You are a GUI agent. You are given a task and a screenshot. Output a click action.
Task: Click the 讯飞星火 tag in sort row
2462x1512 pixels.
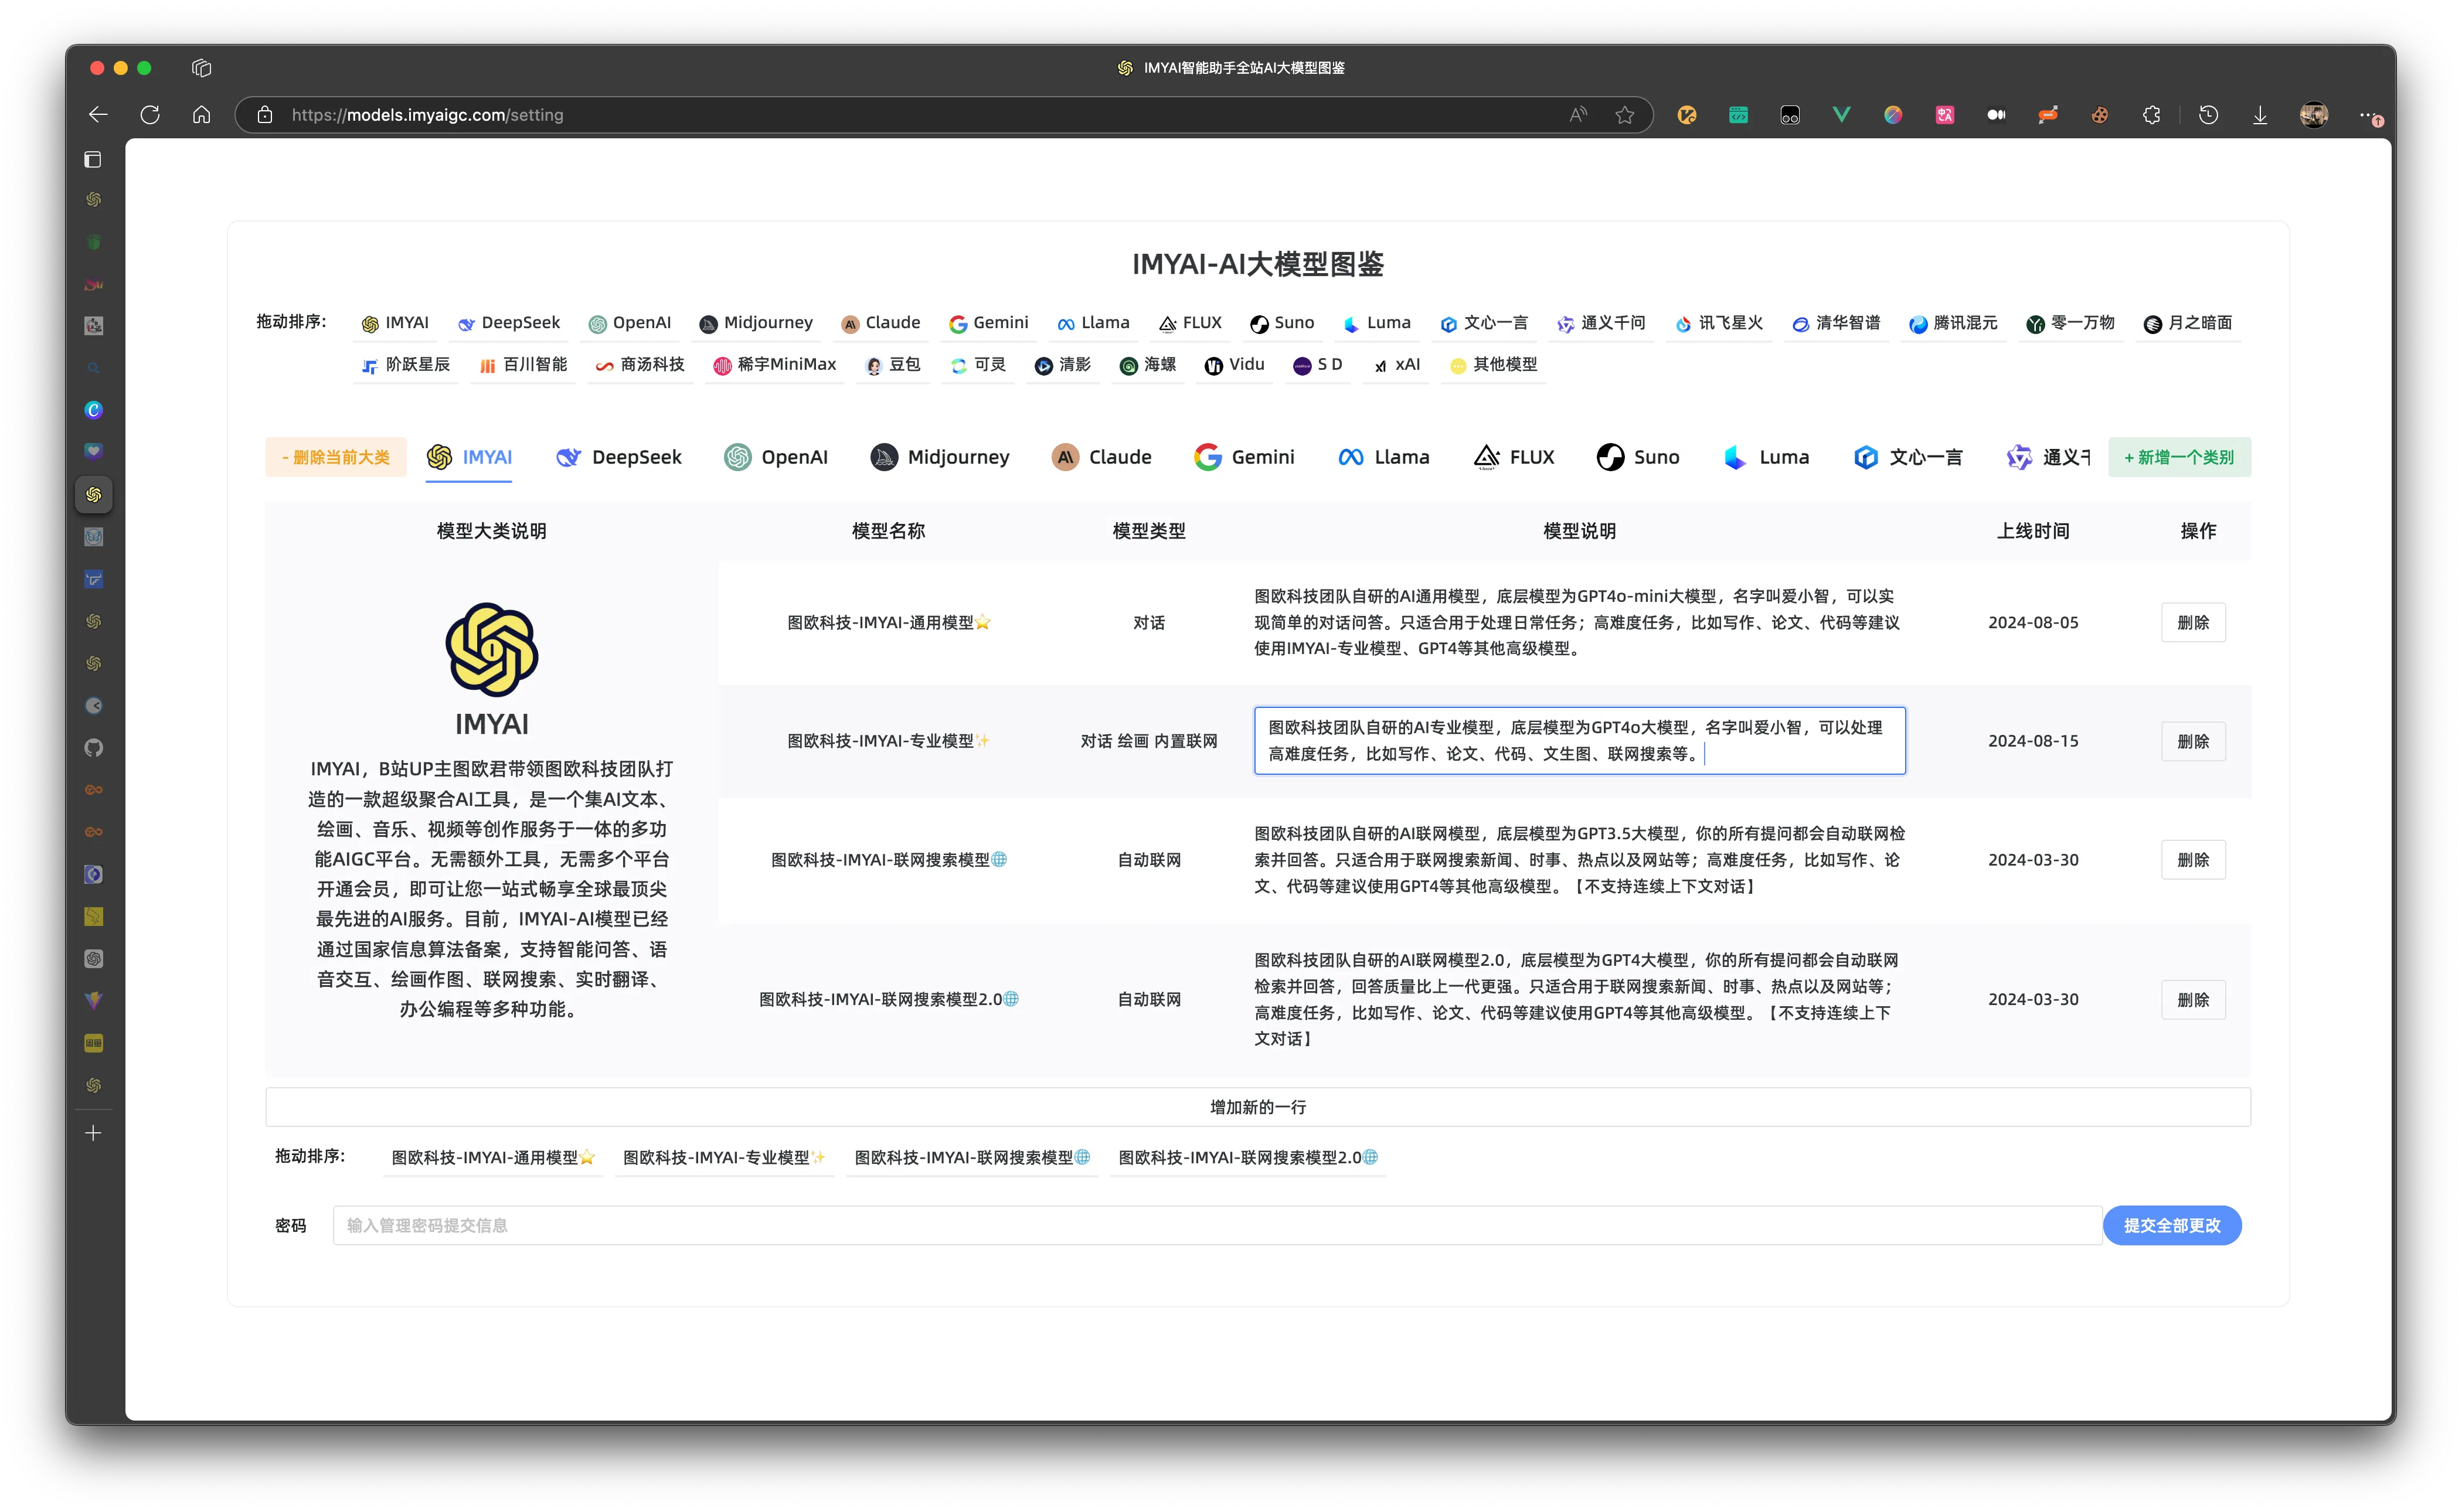pos(1719,323)
